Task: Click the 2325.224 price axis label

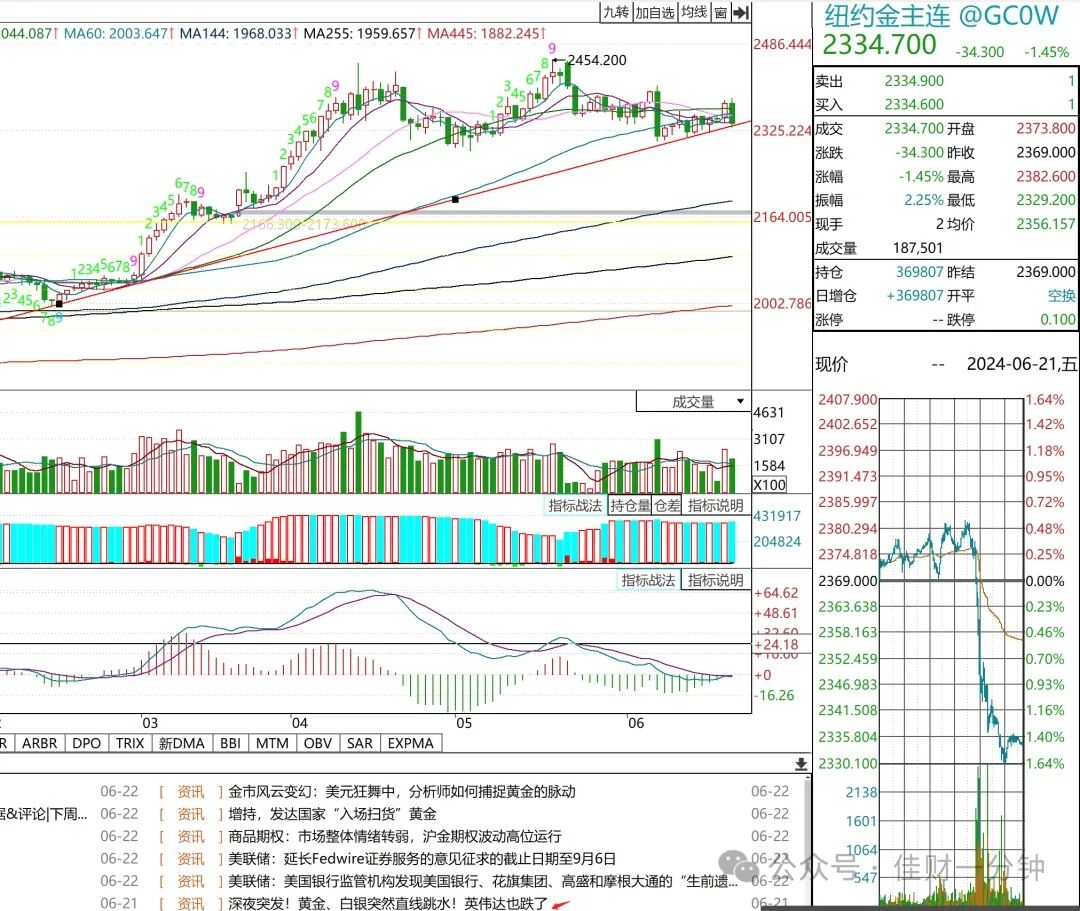Action: point(782,130)
